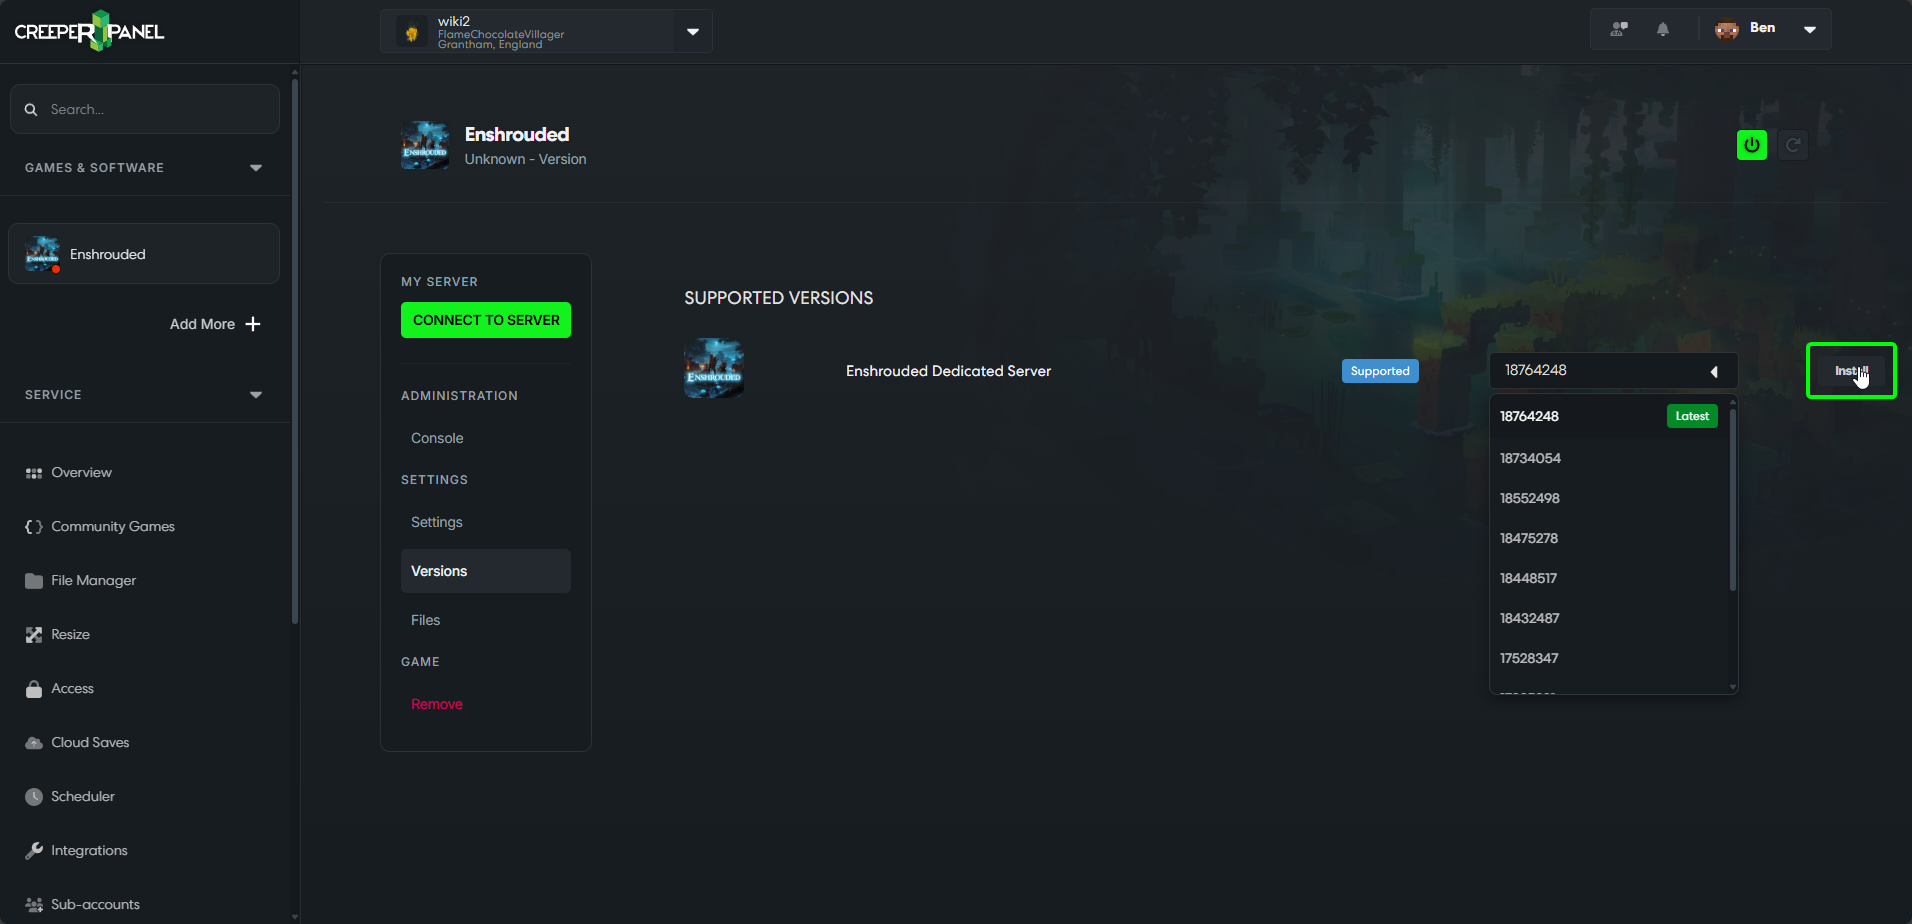1912x924 pixels.
Task: Click the search magnifier icon
Action: coord(31,109)
